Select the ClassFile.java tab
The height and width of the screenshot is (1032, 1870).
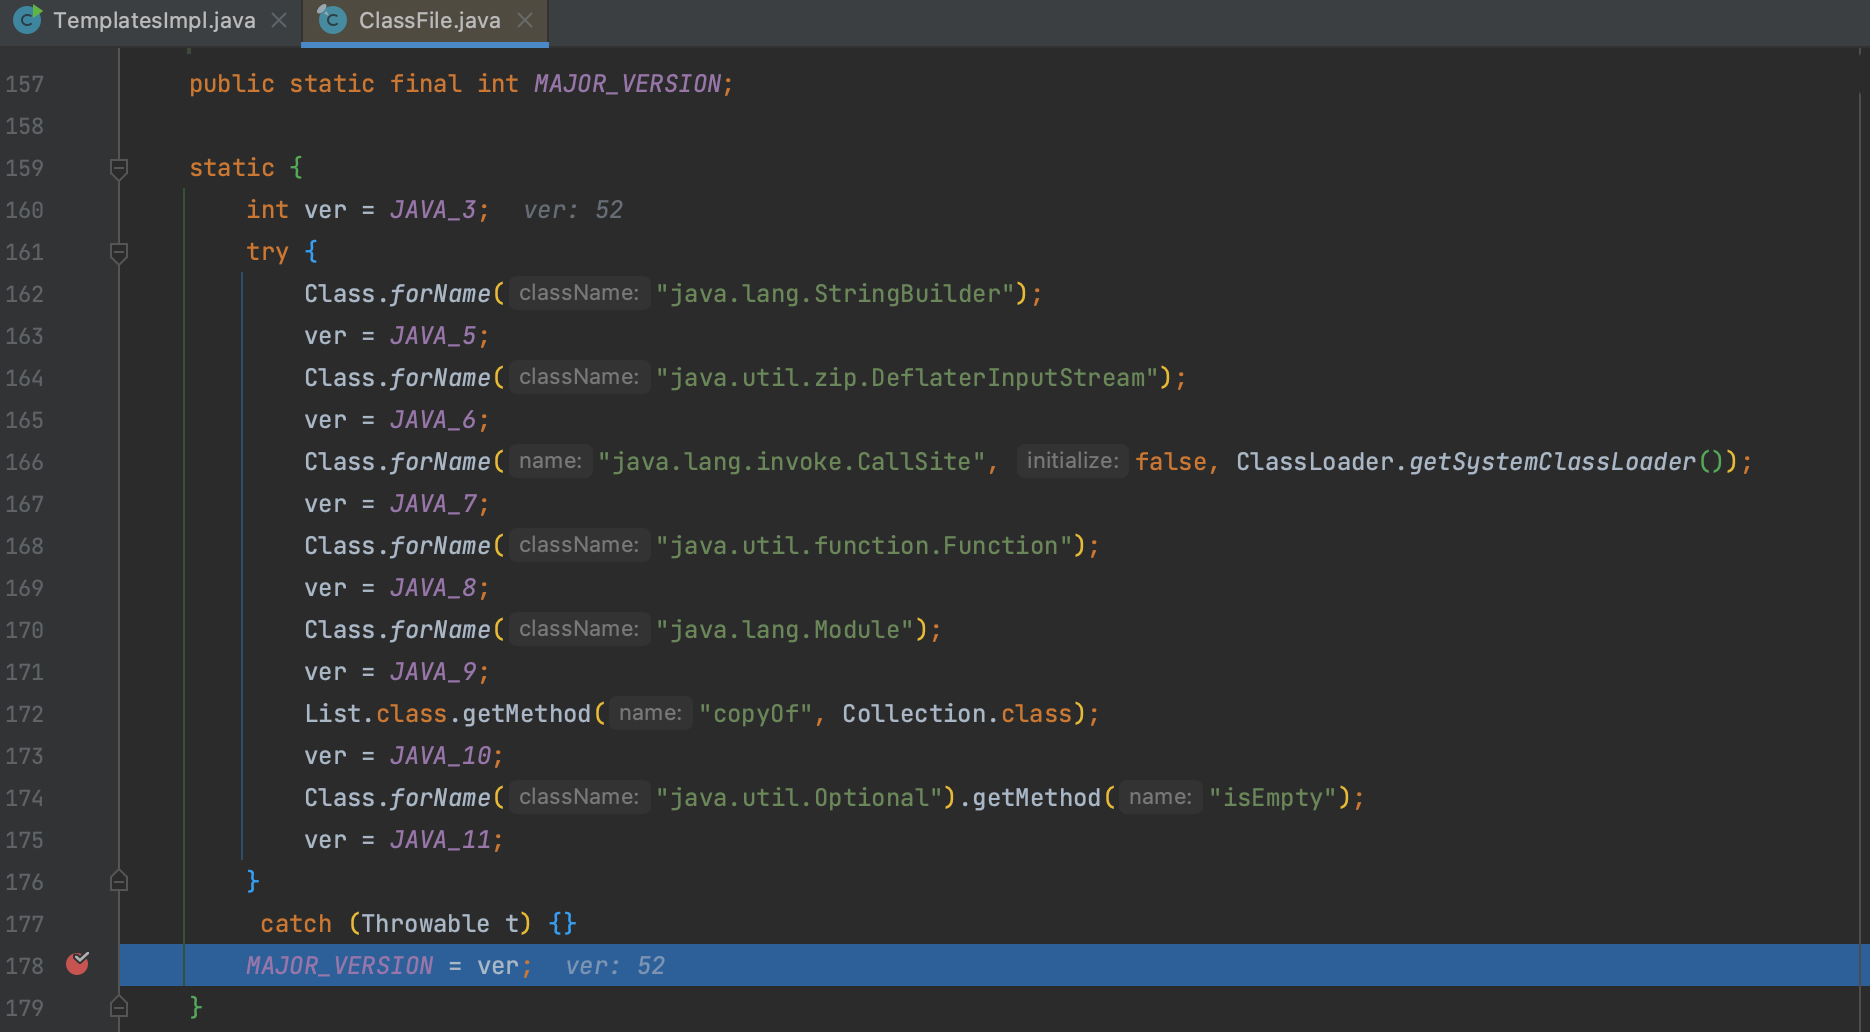pyautogui.click(x=429, y=20)
